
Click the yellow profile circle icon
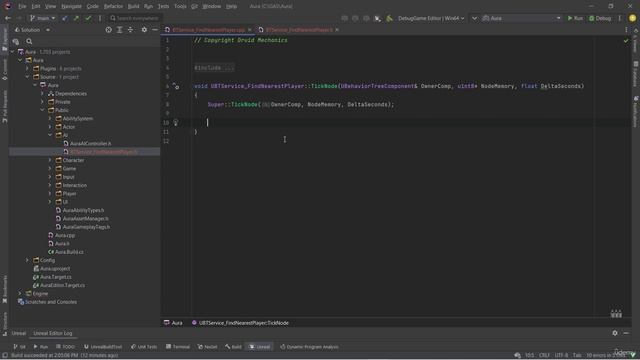[x=632, y=18]
